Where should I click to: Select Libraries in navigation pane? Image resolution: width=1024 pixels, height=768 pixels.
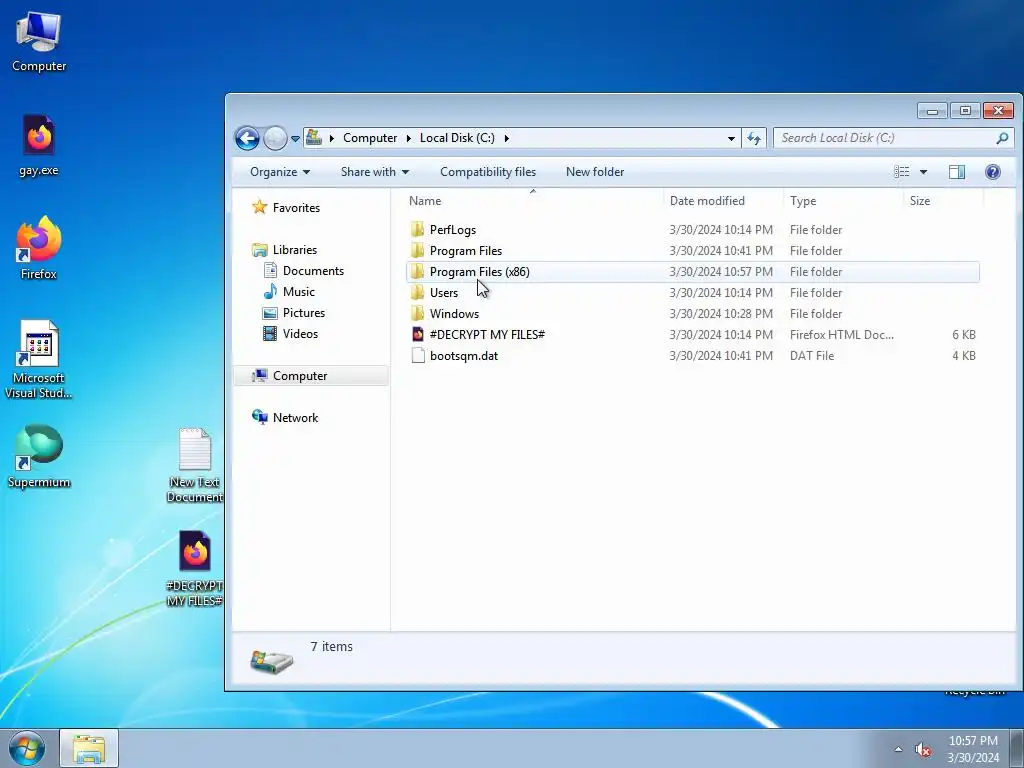pyautogui.click(x=285, y=250)
